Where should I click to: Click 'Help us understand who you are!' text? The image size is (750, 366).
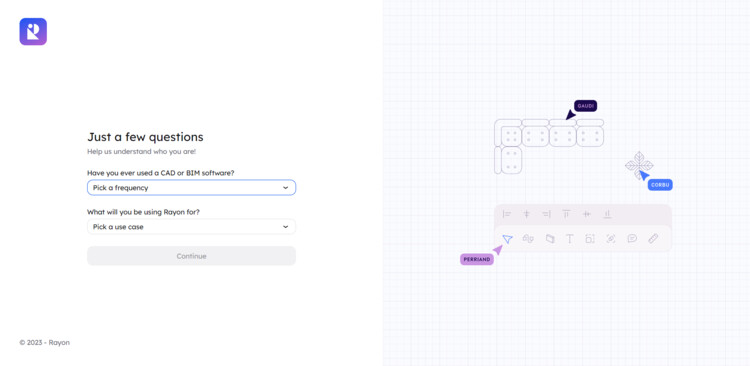(142, 152)
